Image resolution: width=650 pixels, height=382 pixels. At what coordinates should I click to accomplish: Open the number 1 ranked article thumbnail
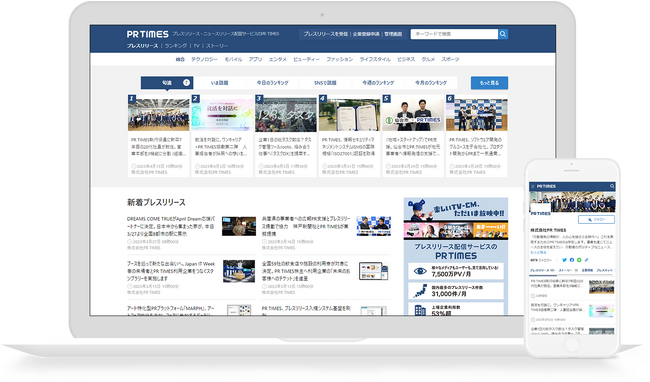click(159, 113)
